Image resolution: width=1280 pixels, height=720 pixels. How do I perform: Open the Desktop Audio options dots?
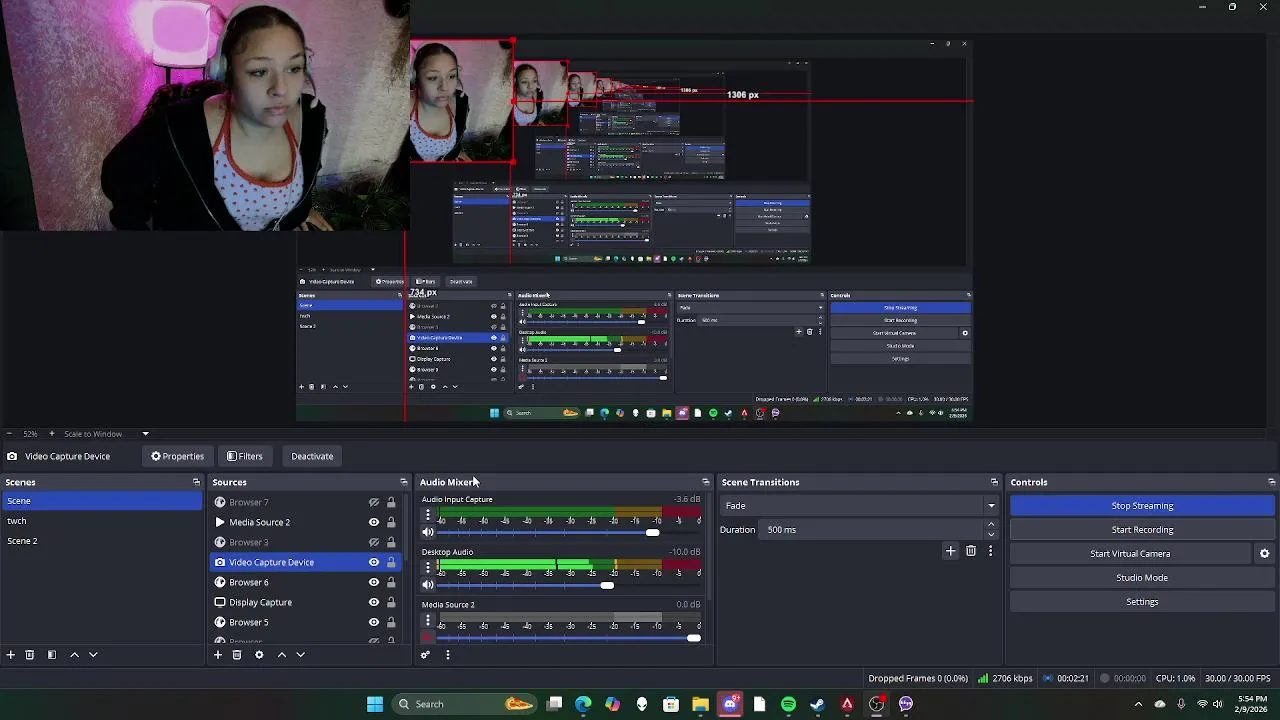(428, 567)
